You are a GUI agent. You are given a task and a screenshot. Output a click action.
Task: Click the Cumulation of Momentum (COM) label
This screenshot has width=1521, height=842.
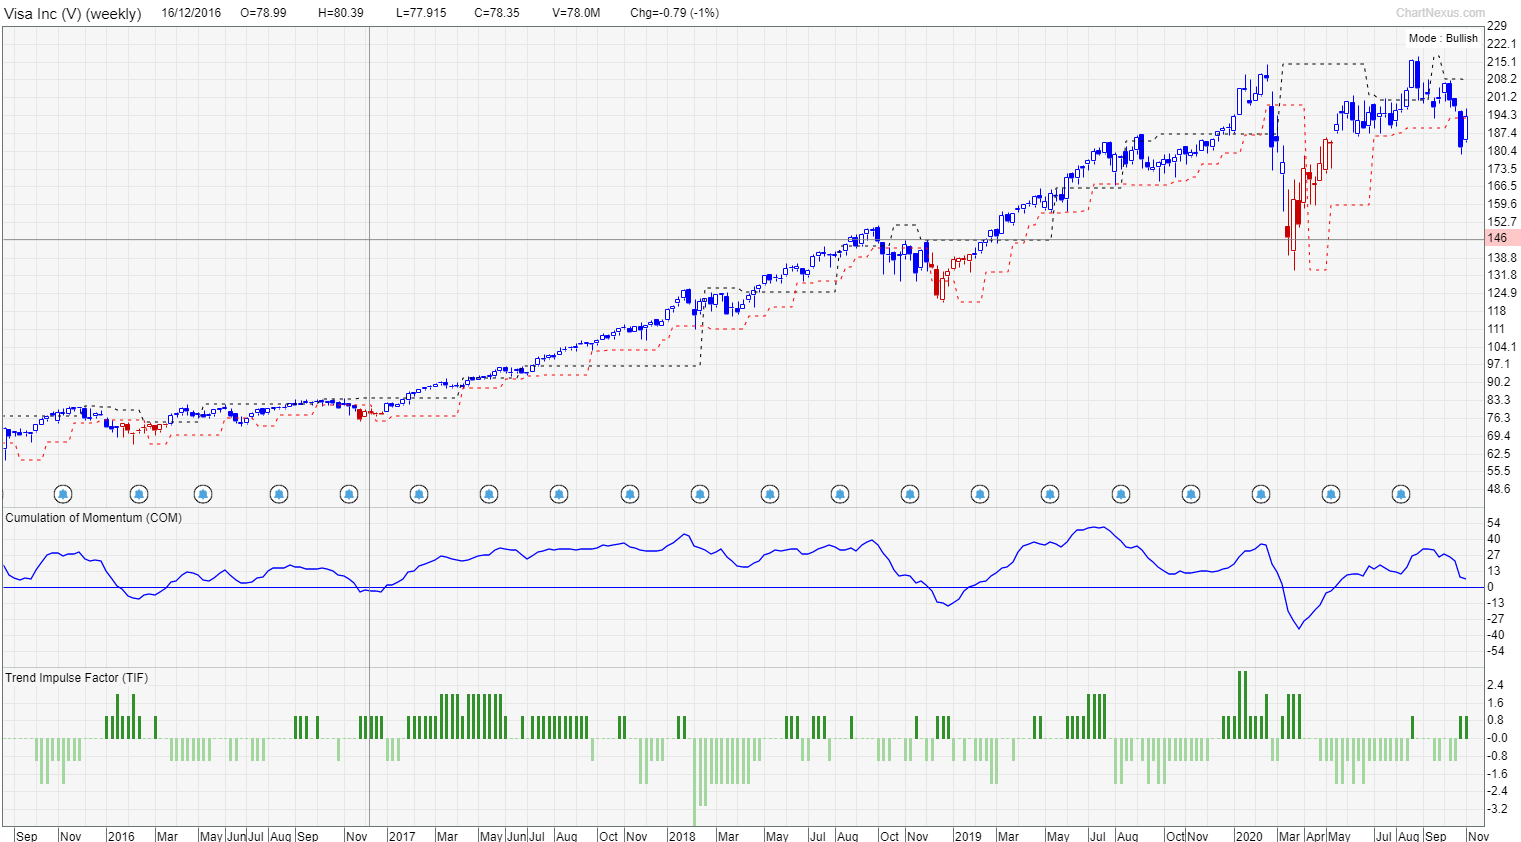pos(94,518)
